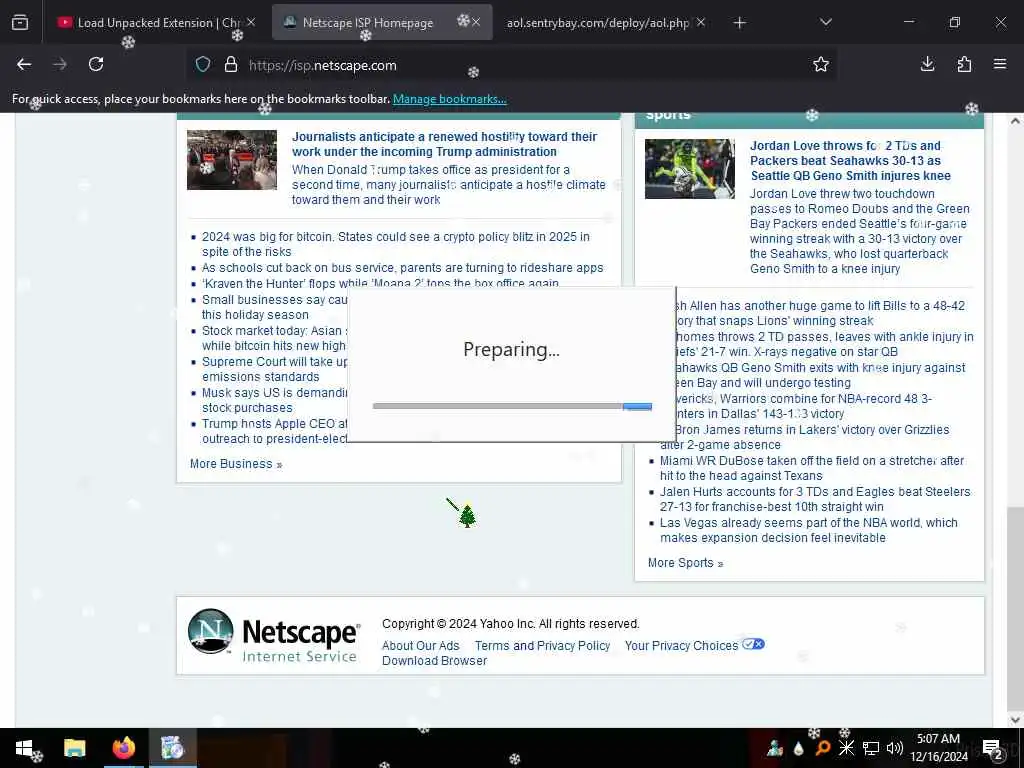Open Las Vegas NBA expansion story
This screenshot has width=1024, height=768.
[808, 530]
